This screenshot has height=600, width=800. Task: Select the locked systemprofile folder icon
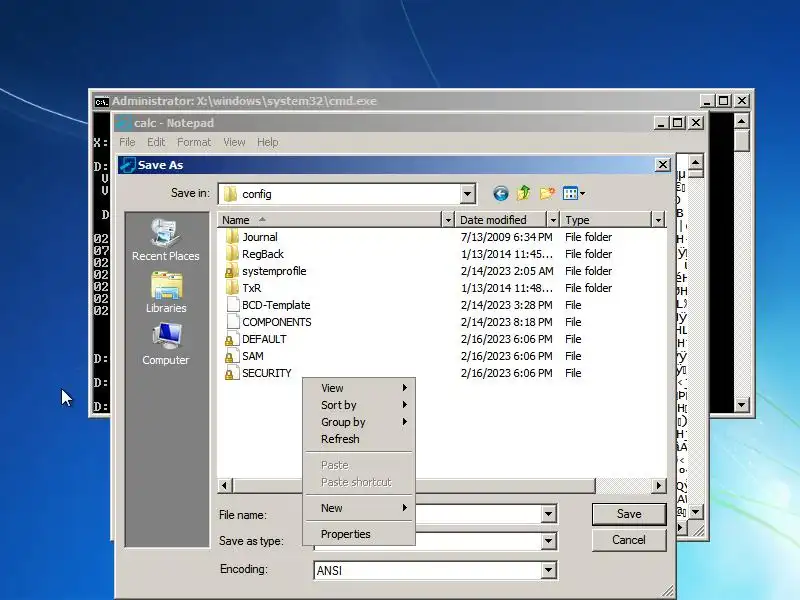coord(232,271)
